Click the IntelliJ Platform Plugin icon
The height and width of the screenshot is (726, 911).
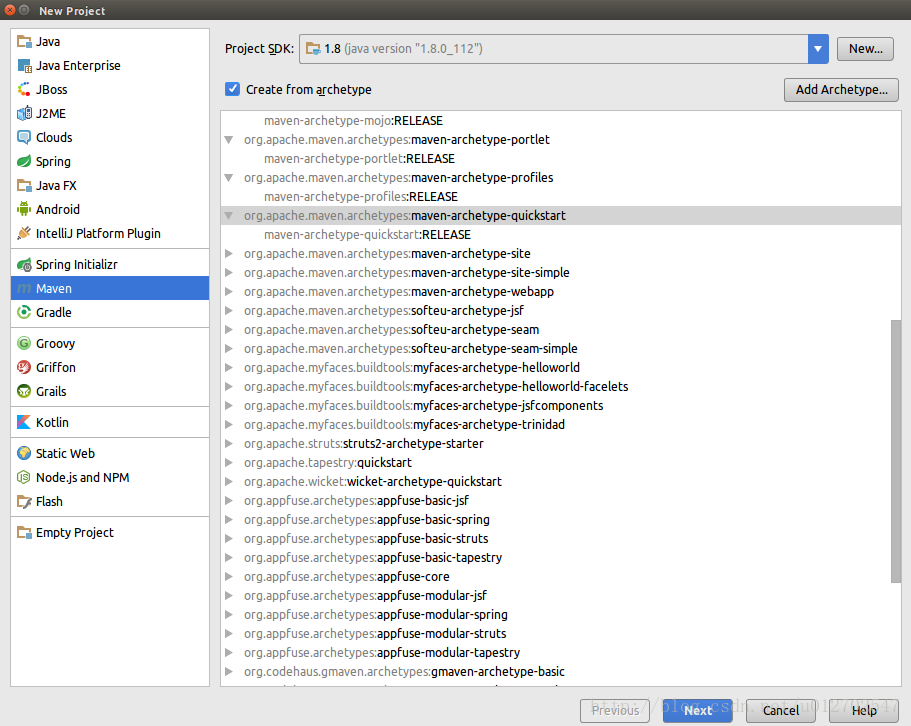pyautogui.click(x=24, y=233)
